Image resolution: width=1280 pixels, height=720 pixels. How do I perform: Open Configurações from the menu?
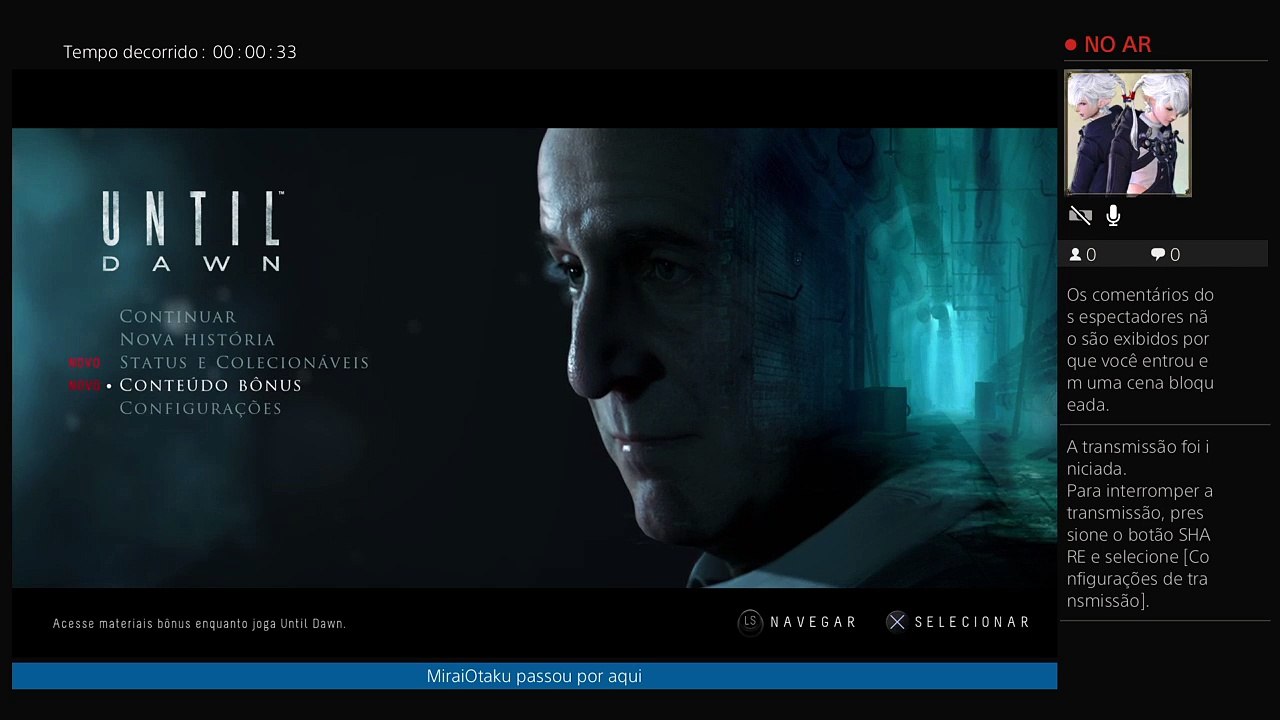pos(200,408)
